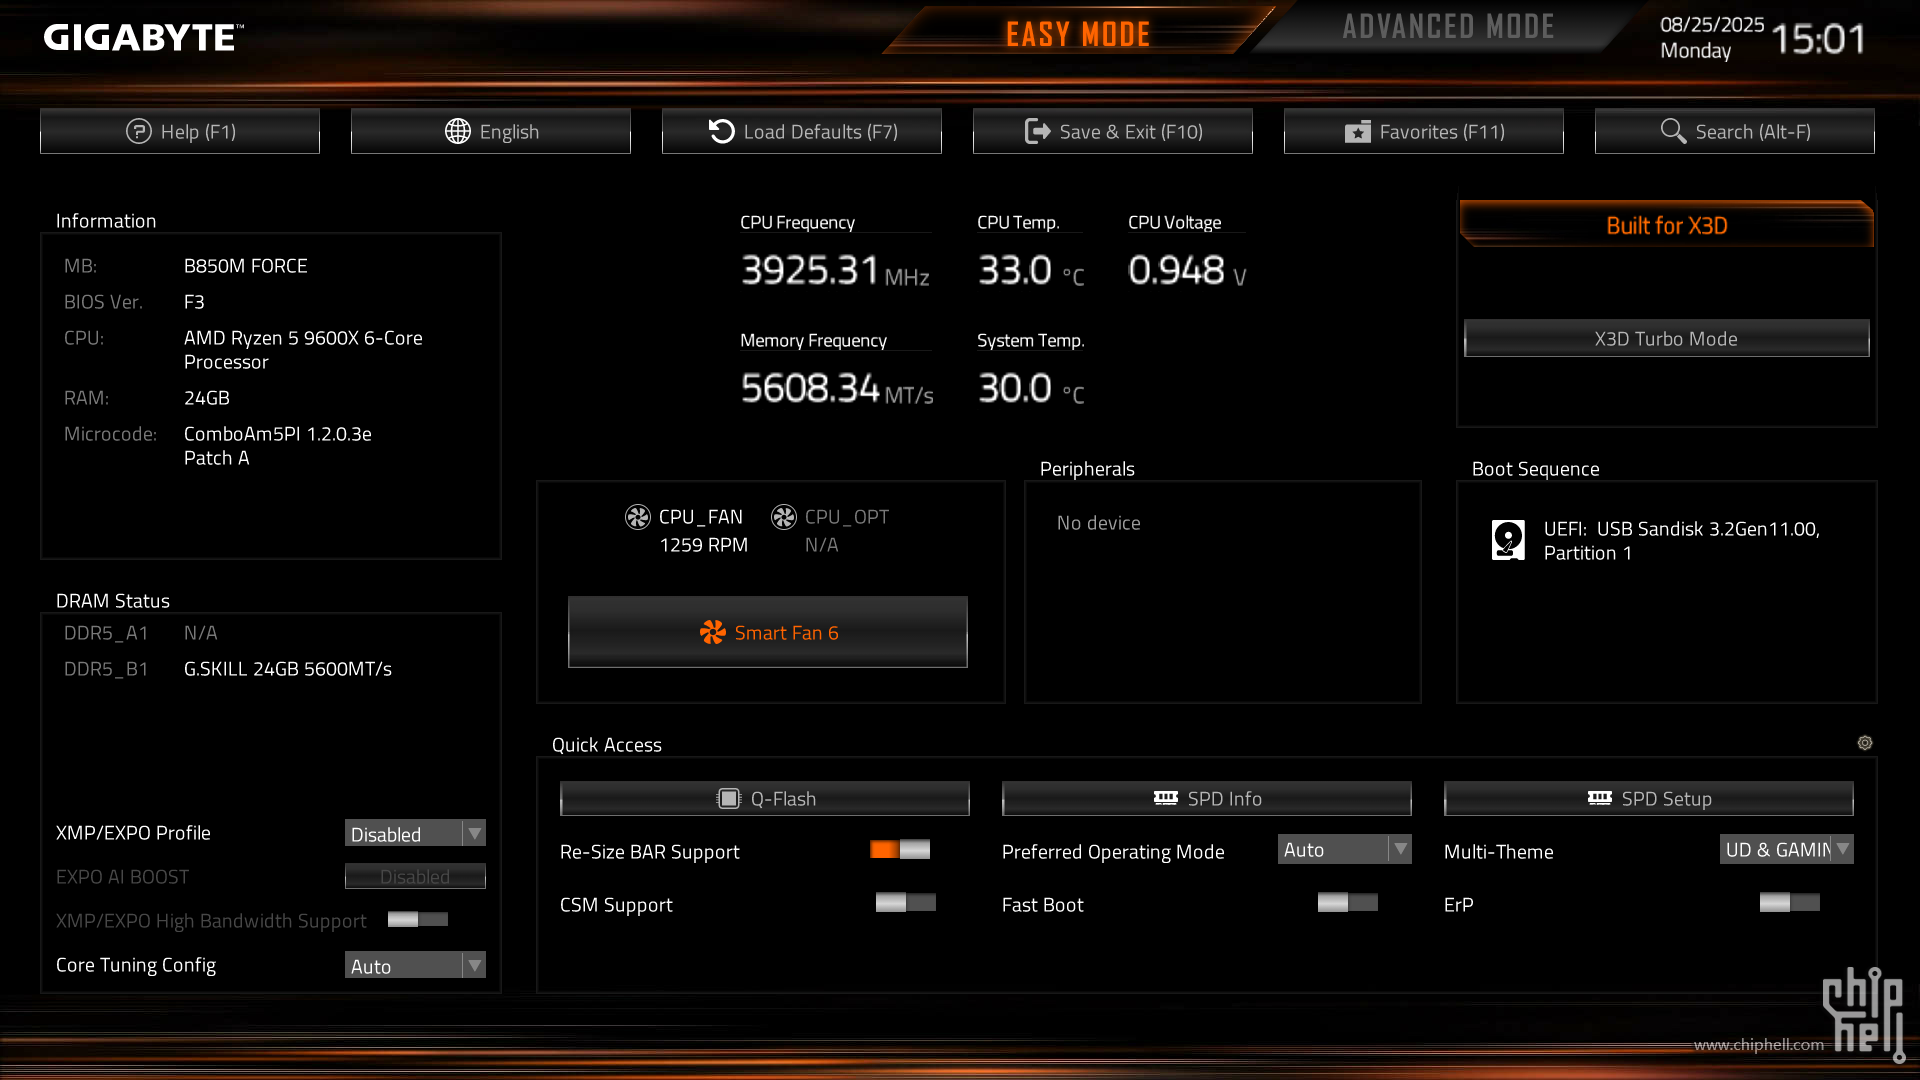Open the EXPO AI BOOST dropdown
1920x1080 pixels.
pyautogui.click(x=415, y=876)
